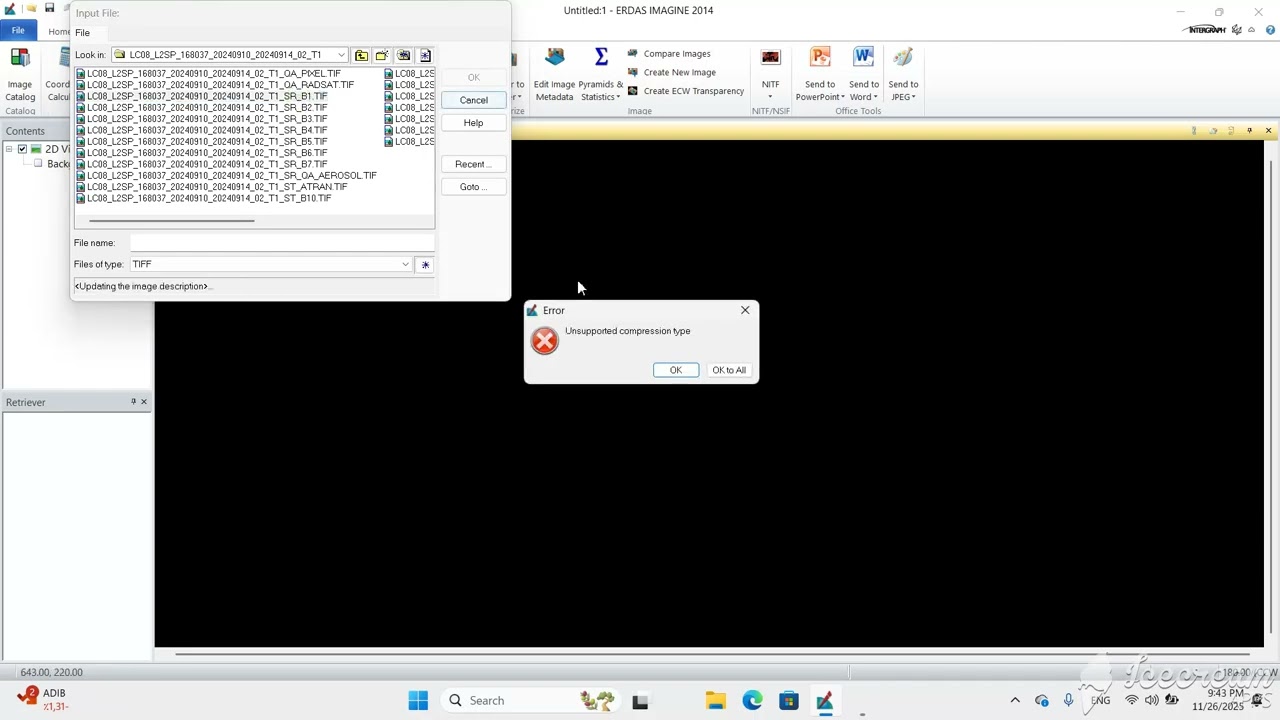1280x720 pixels.
Task: Click the Save icon in quick access toolbar
Action: tap(49, 9)
